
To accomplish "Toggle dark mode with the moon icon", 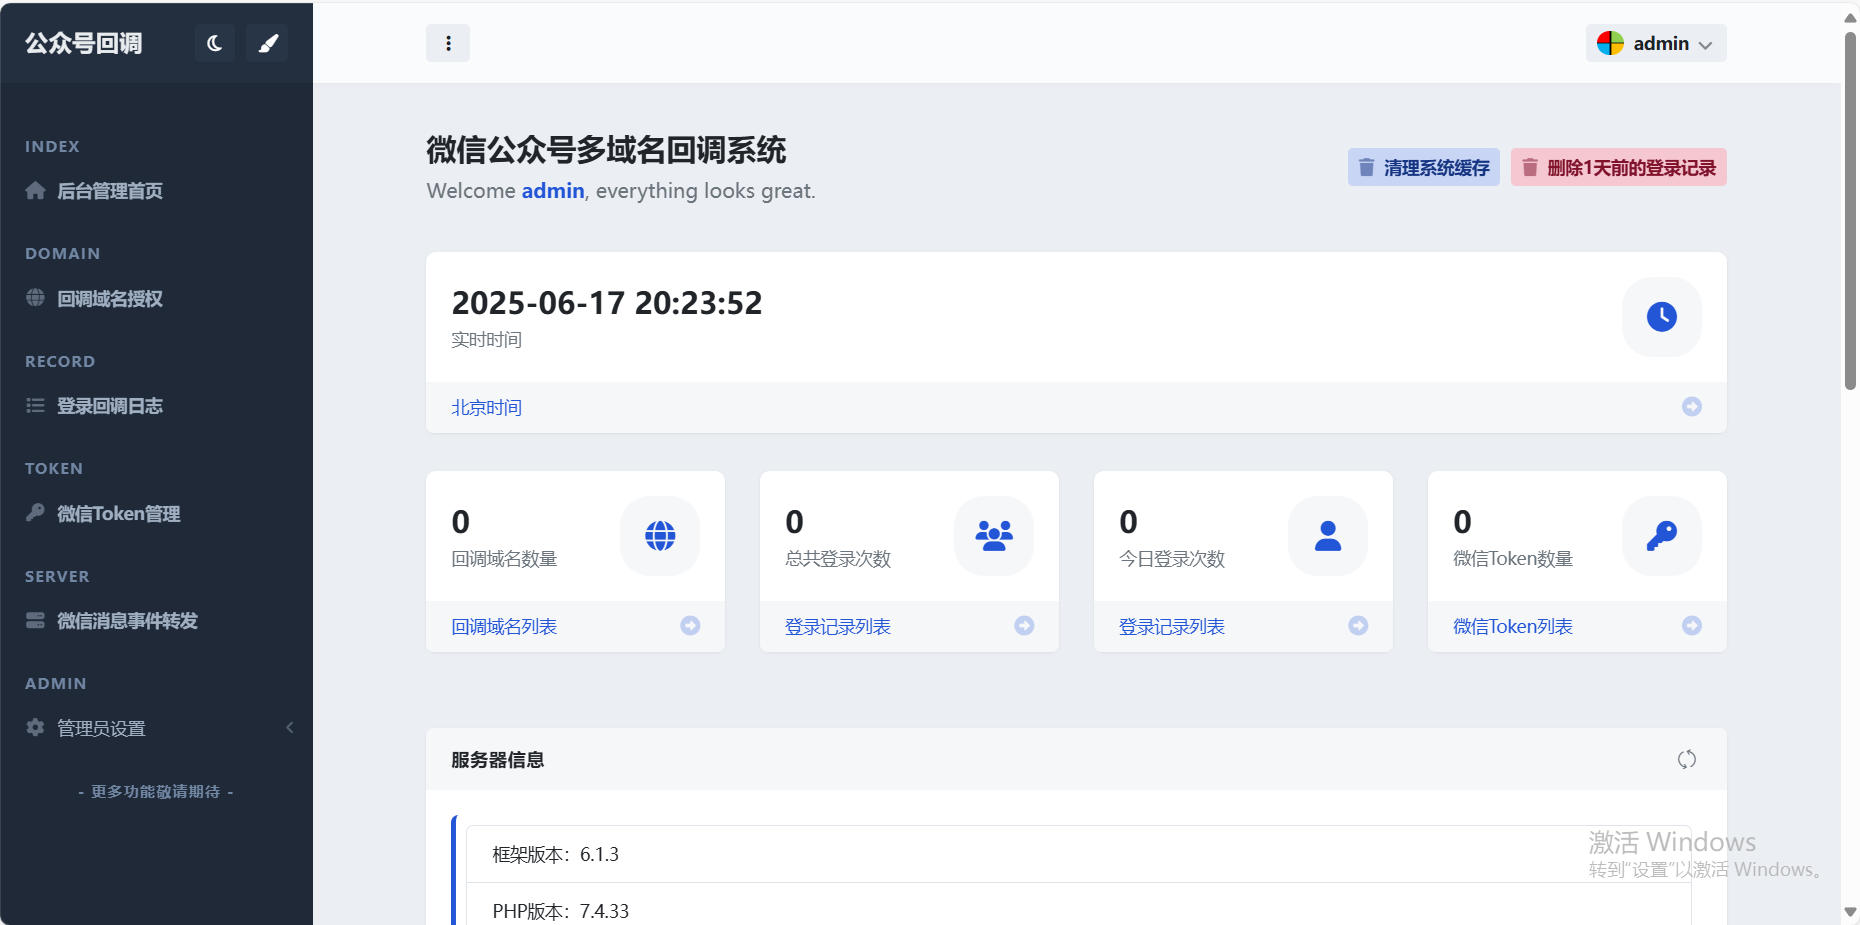I will tap(215, 43).
